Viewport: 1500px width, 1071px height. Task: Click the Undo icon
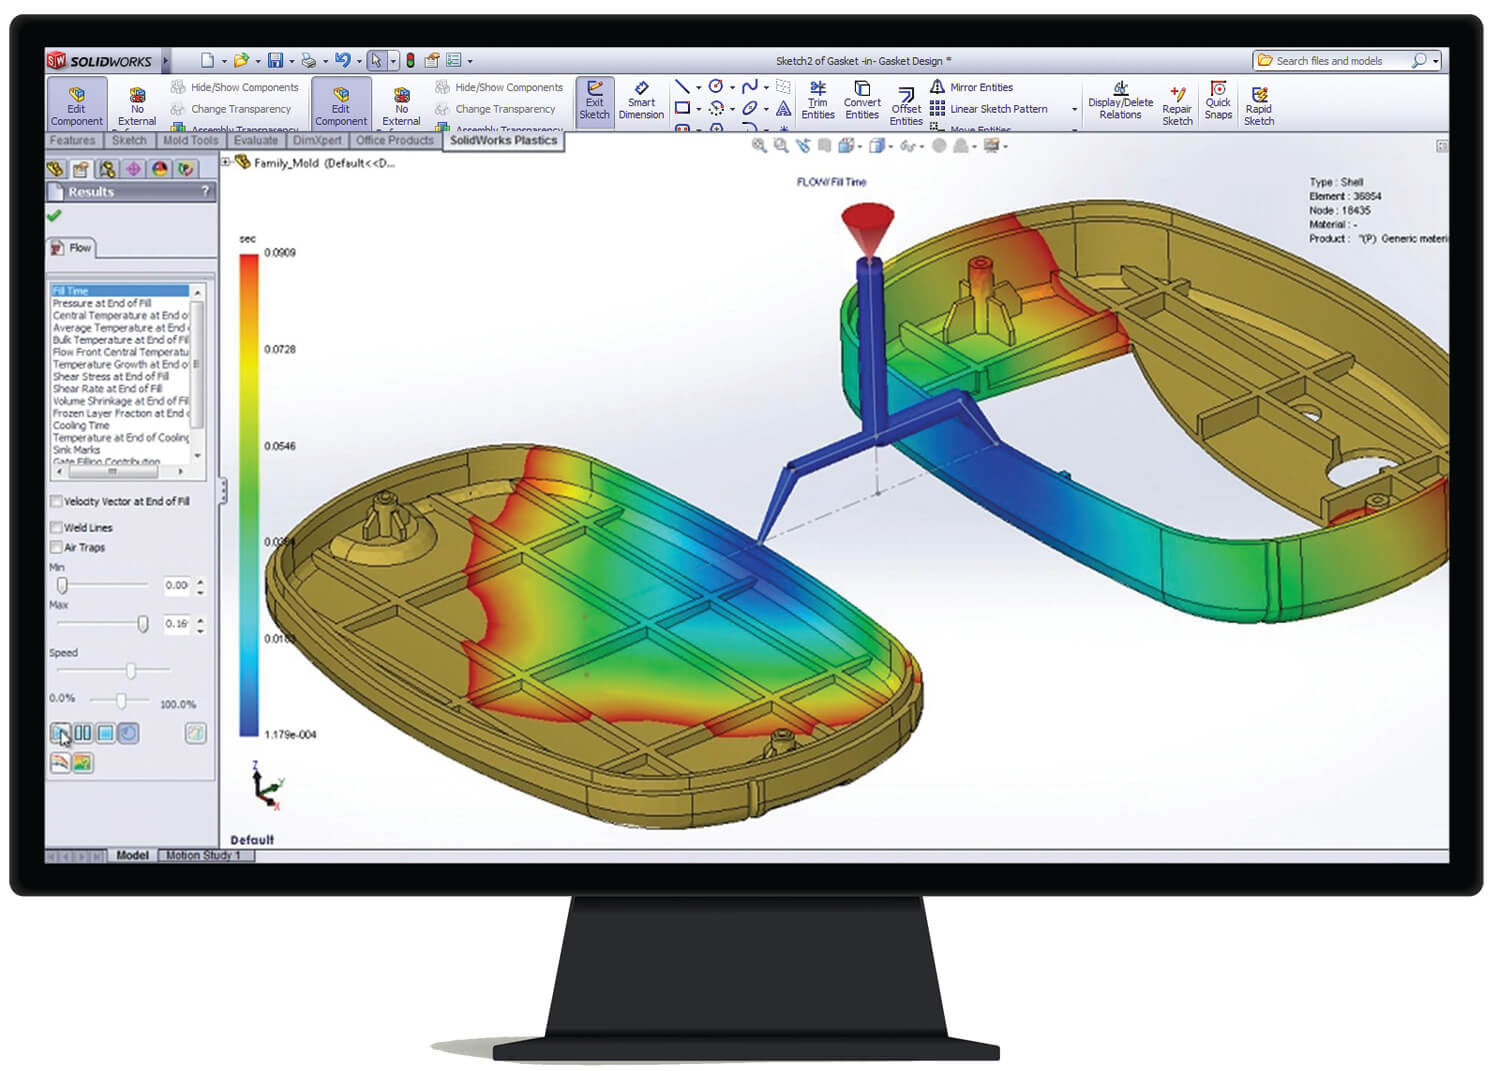coord(342,61)
